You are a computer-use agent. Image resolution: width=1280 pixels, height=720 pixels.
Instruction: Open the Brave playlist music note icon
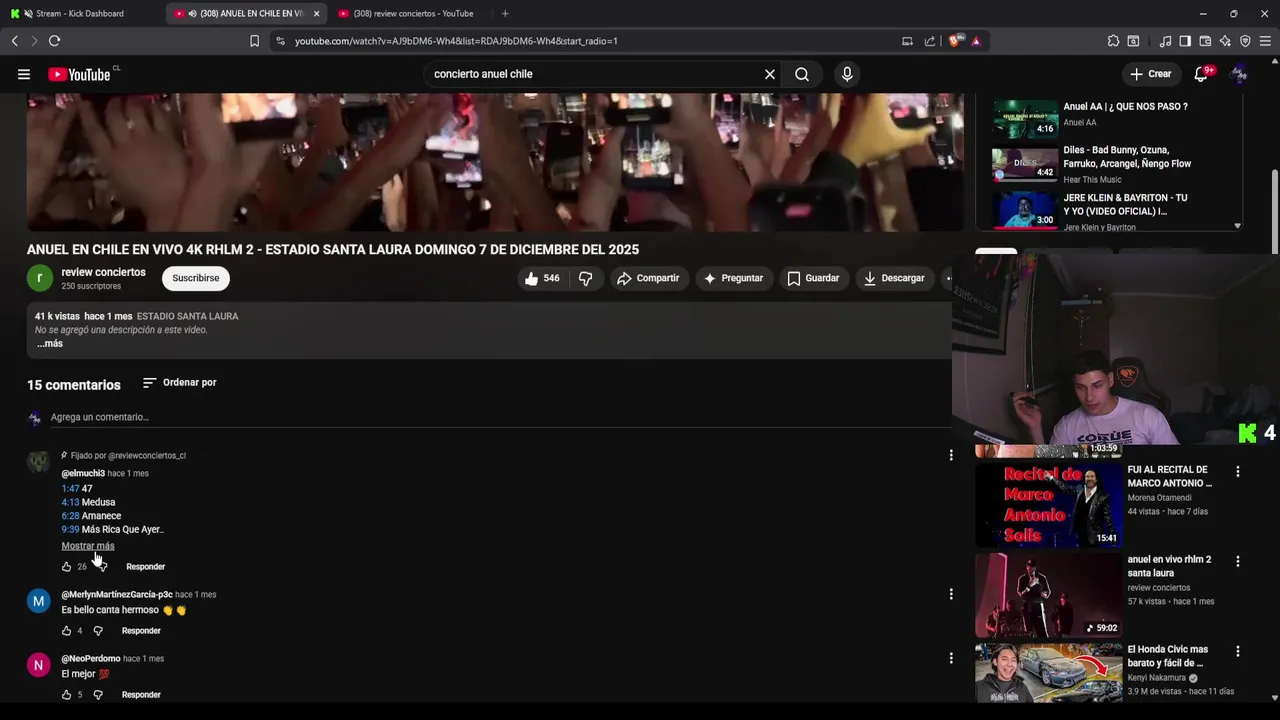point(1165,41)
